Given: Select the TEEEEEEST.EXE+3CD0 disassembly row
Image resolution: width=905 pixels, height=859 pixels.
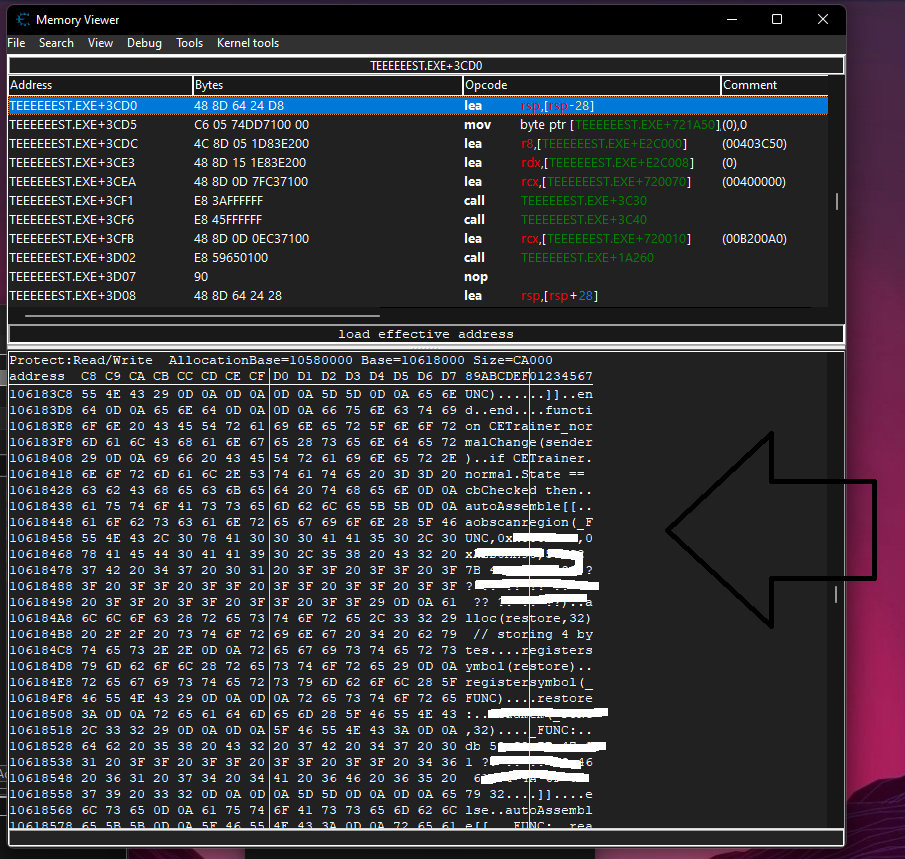Looking at the screenshot, I should [418, 106].
